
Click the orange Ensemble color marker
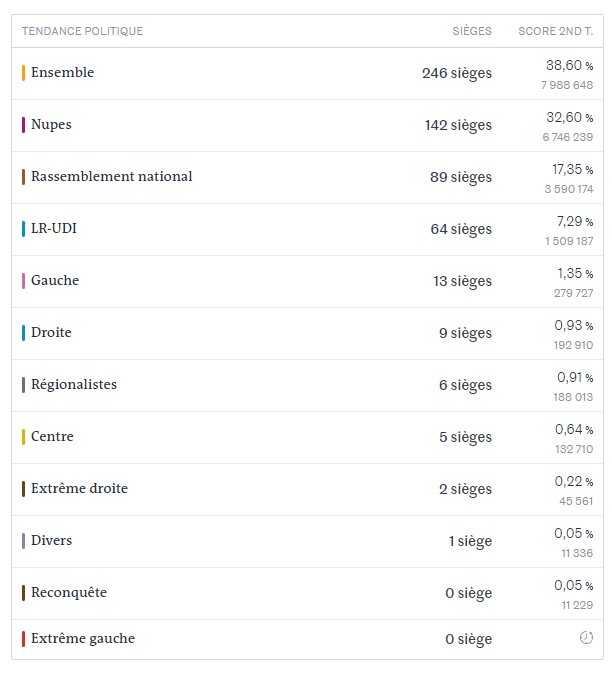pos(23,73)
